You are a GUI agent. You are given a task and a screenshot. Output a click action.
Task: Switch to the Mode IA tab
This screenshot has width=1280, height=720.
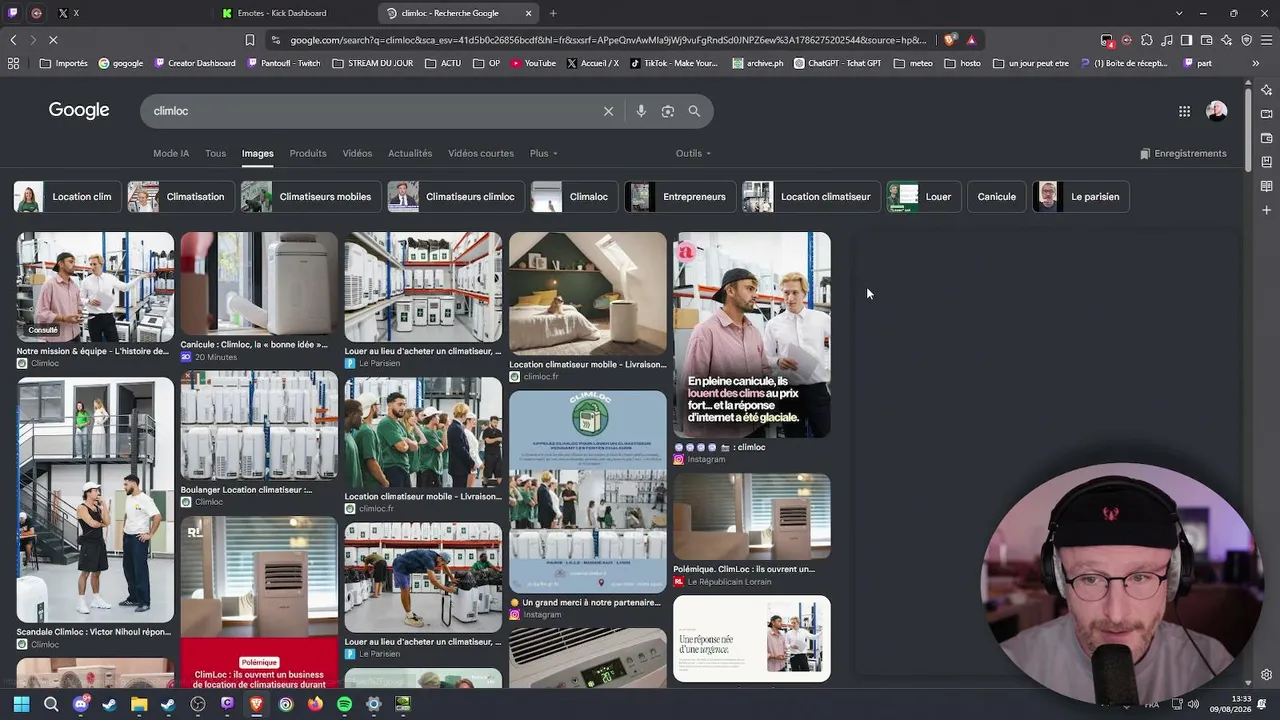(x=171, y=153)
